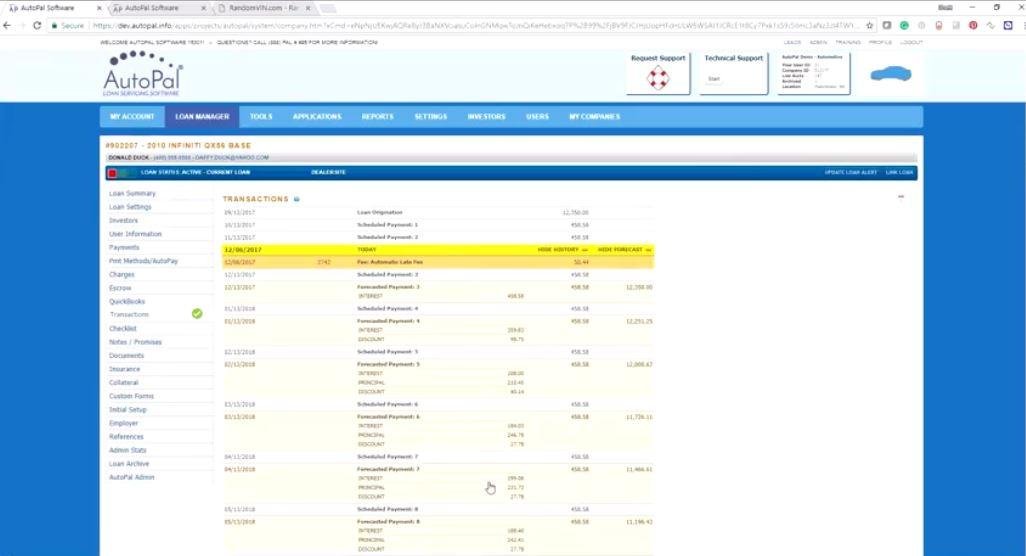
Task: Click the gray square extension icon beside the star
Action: point(887,26)
